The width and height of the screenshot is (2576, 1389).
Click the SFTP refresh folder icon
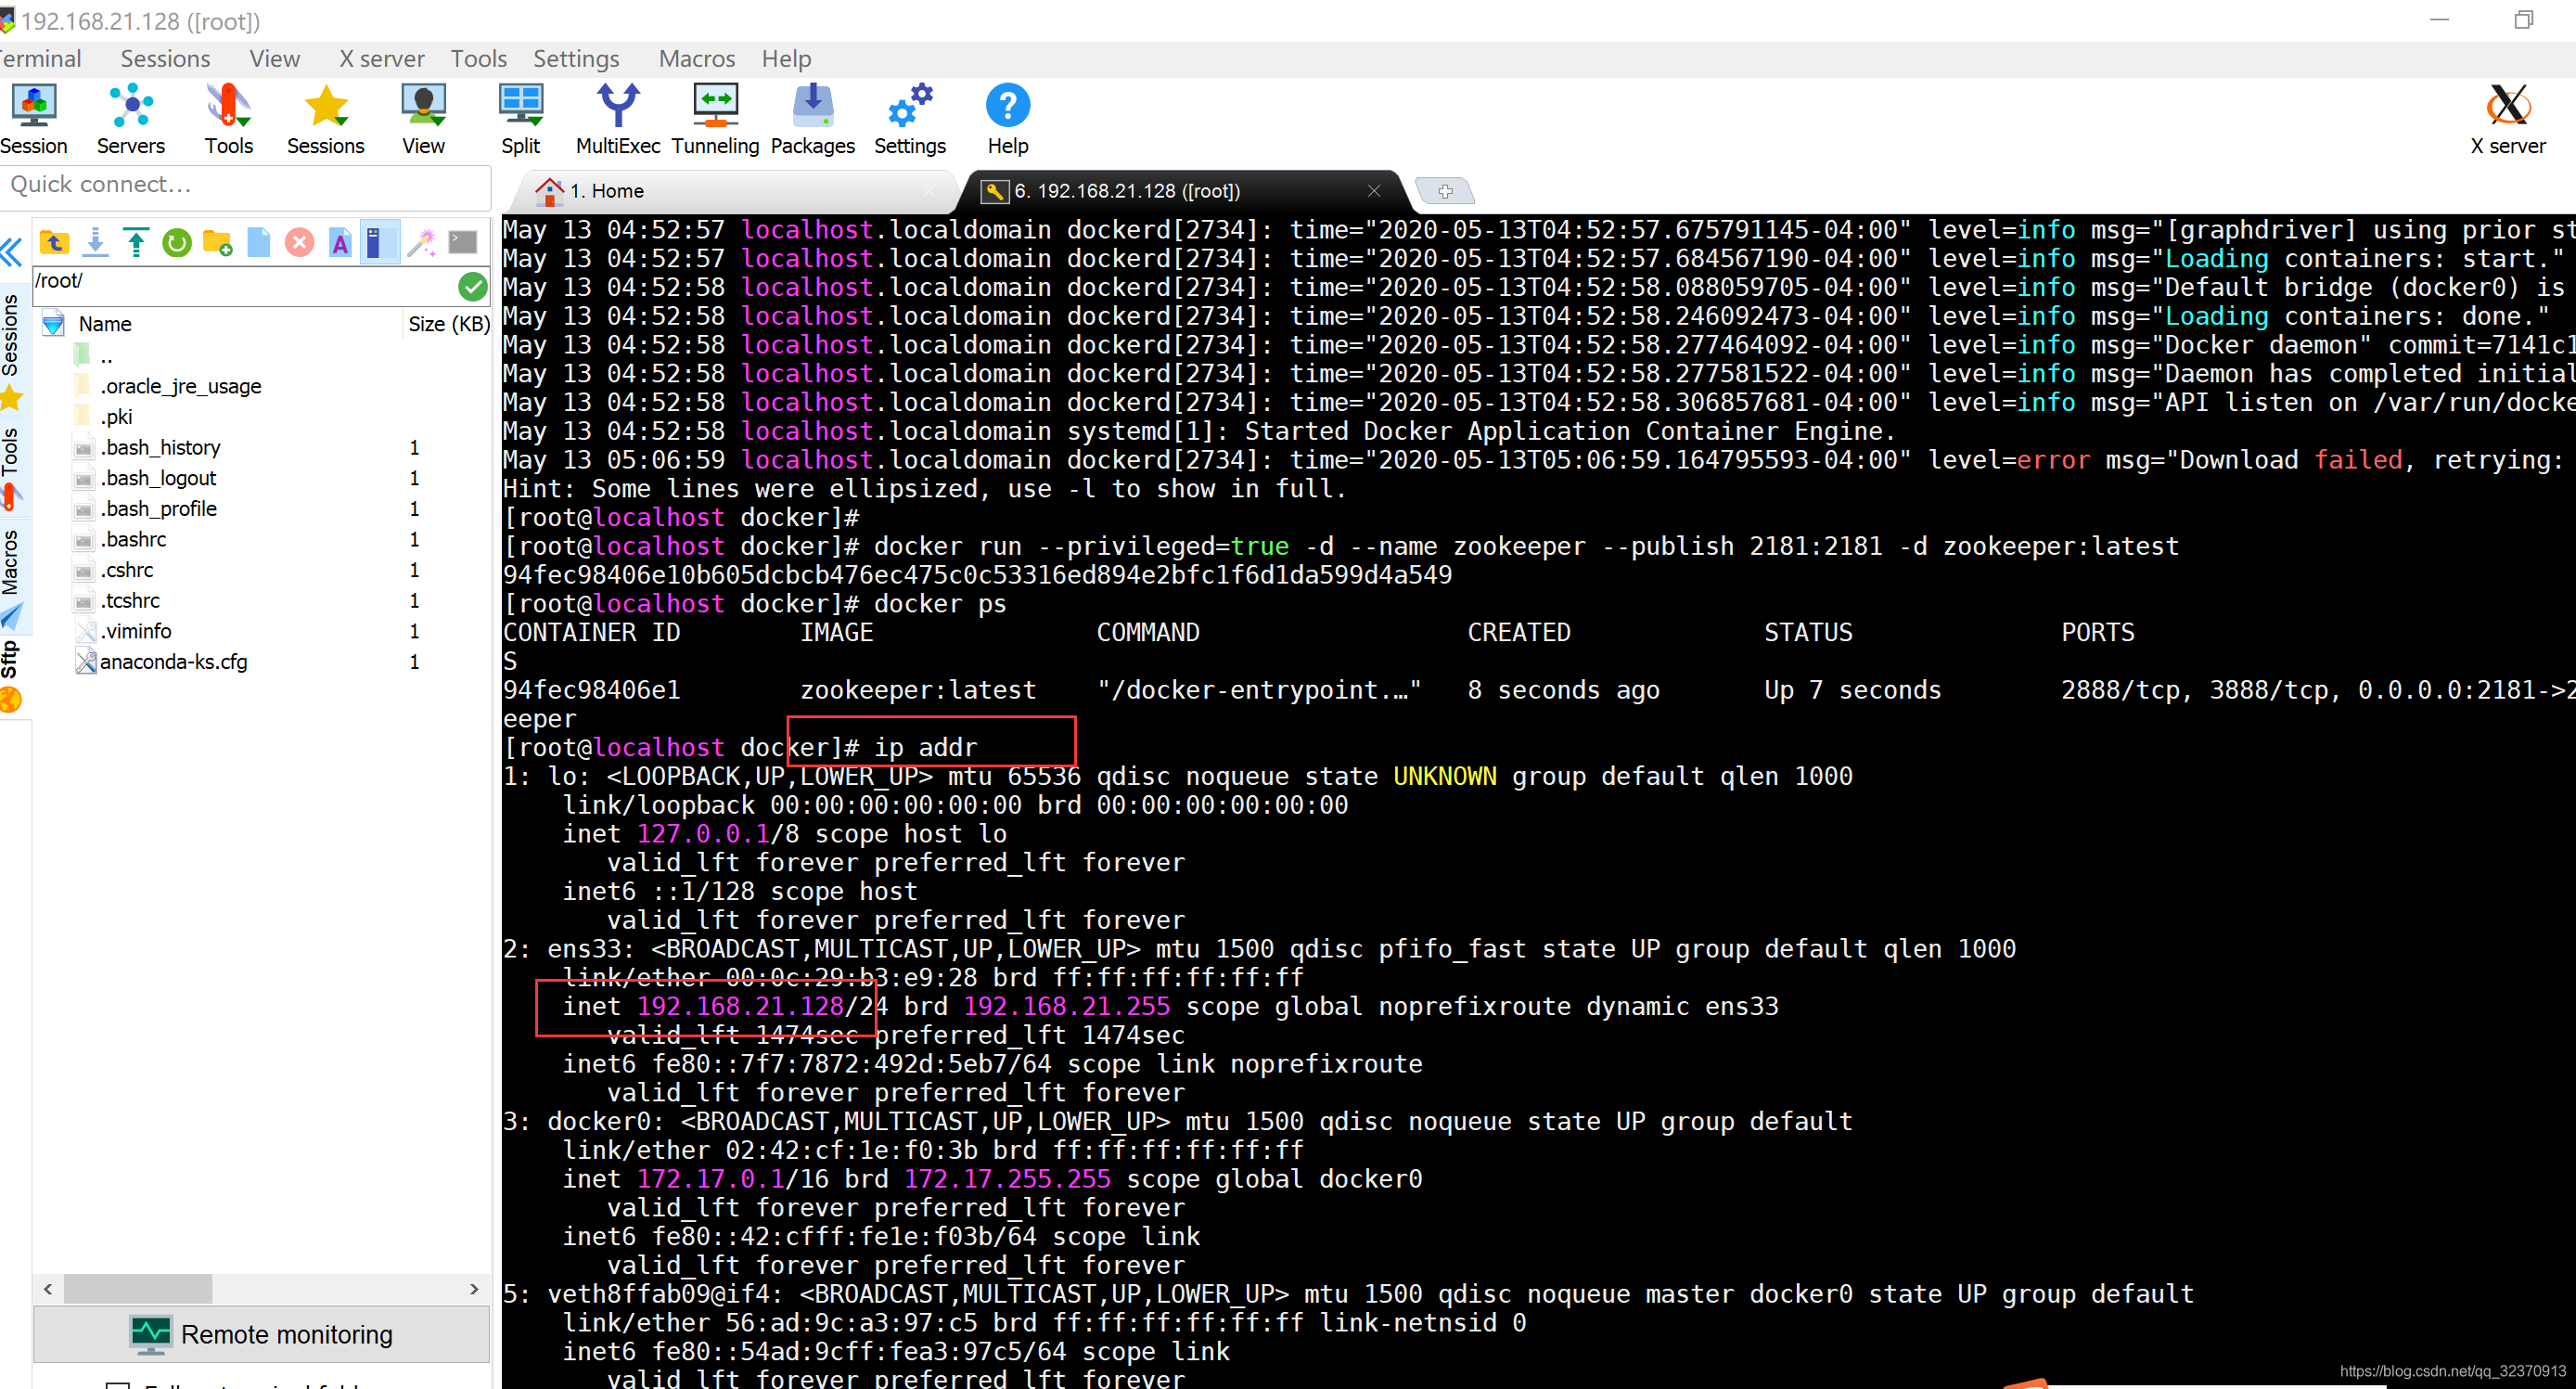coord(177,243)
